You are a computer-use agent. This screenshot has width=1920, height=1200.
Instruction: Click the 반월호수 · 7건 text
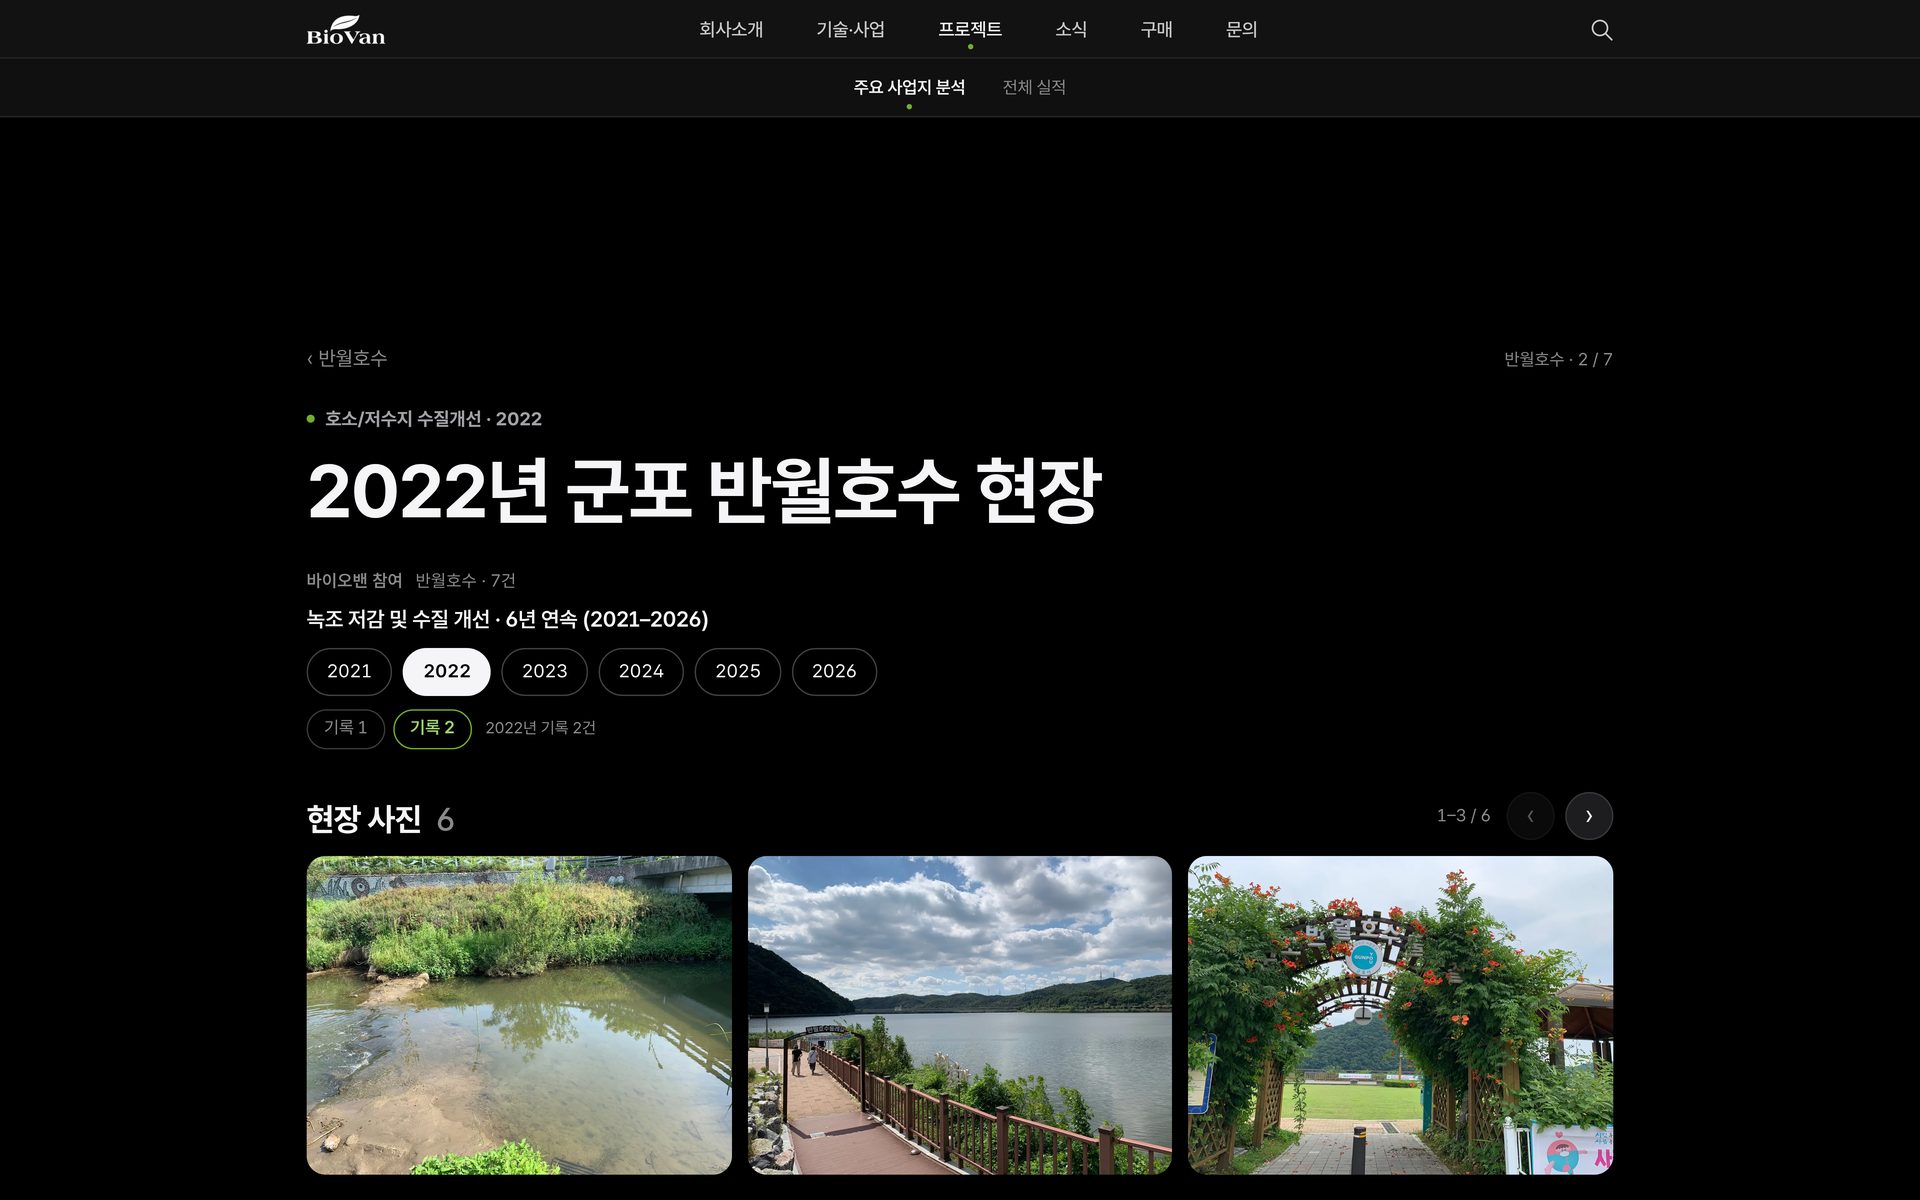click(466, 580)
